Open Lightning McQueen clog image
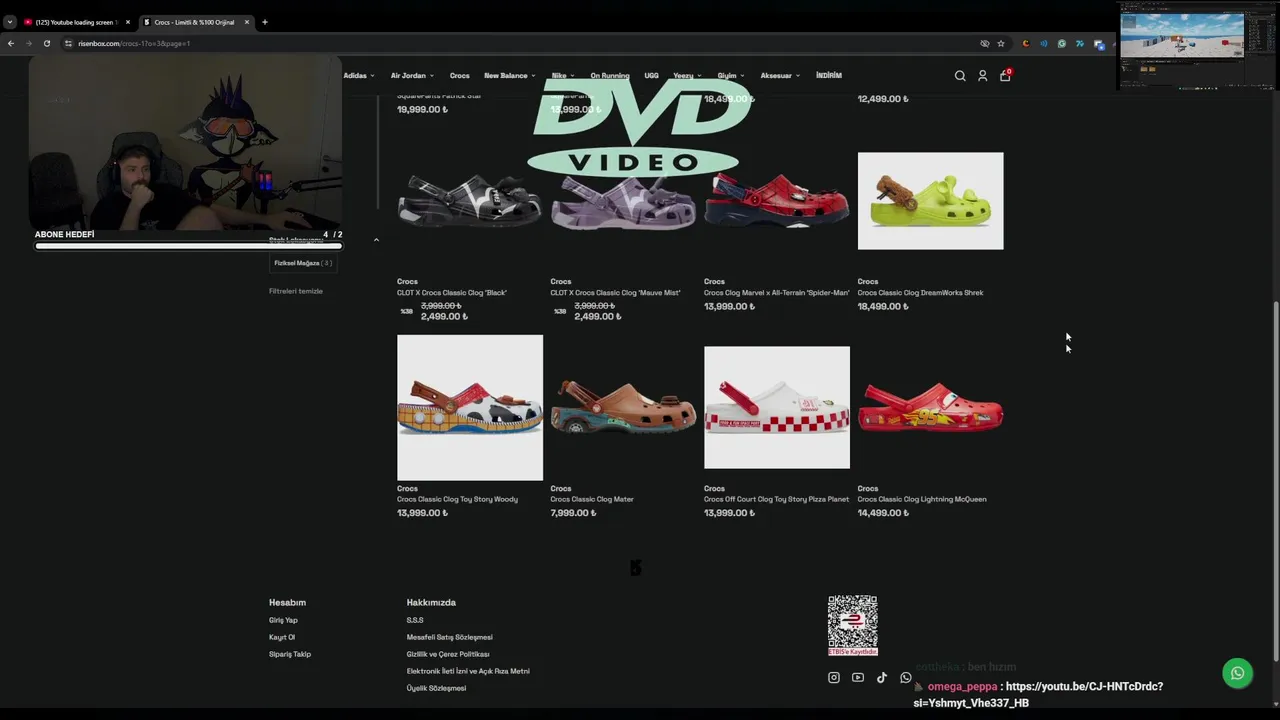The width and height of the screenshot is (1280, 720). click(931, 408)
